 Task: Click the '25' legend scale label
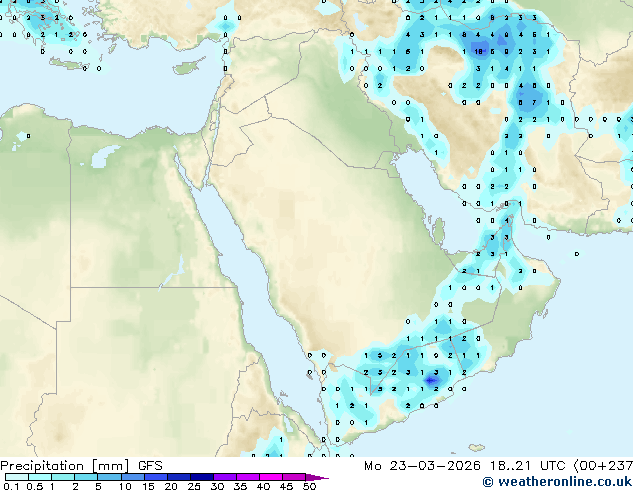tap(194, 486)
